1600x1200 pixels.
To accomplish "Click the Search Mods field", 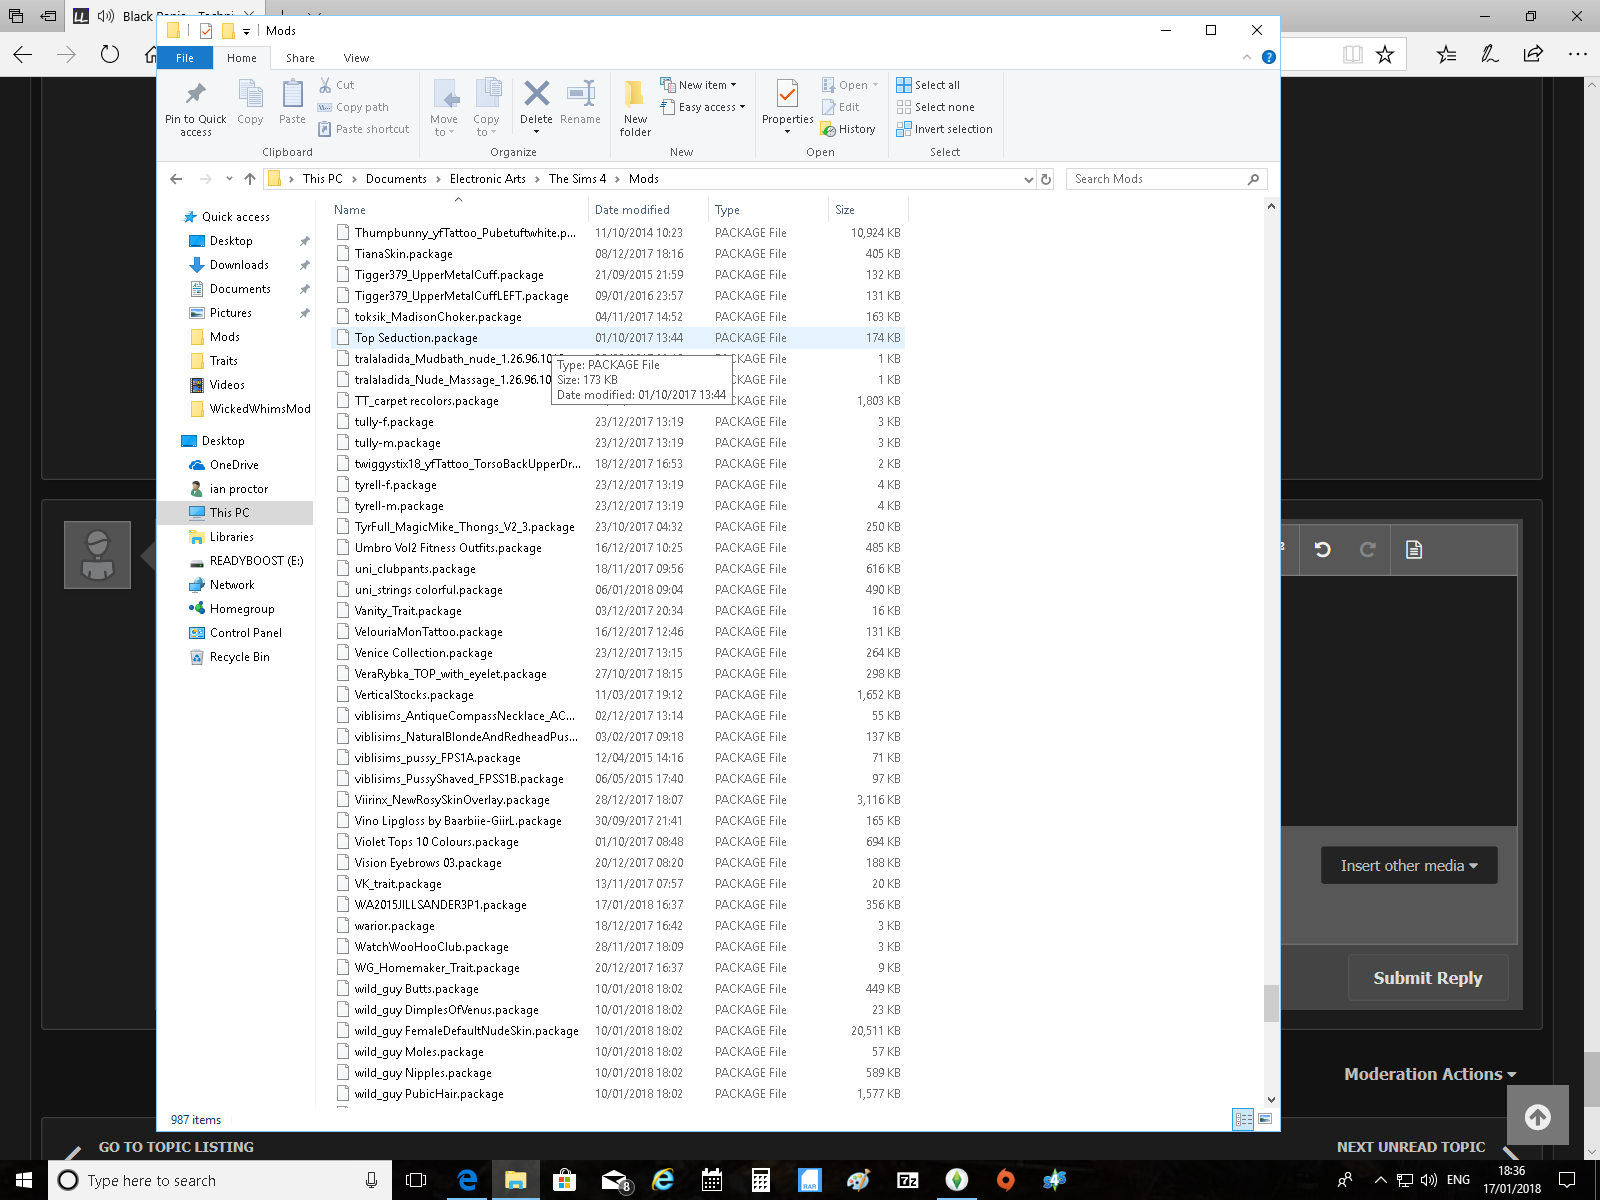I will click(1167, 179).
